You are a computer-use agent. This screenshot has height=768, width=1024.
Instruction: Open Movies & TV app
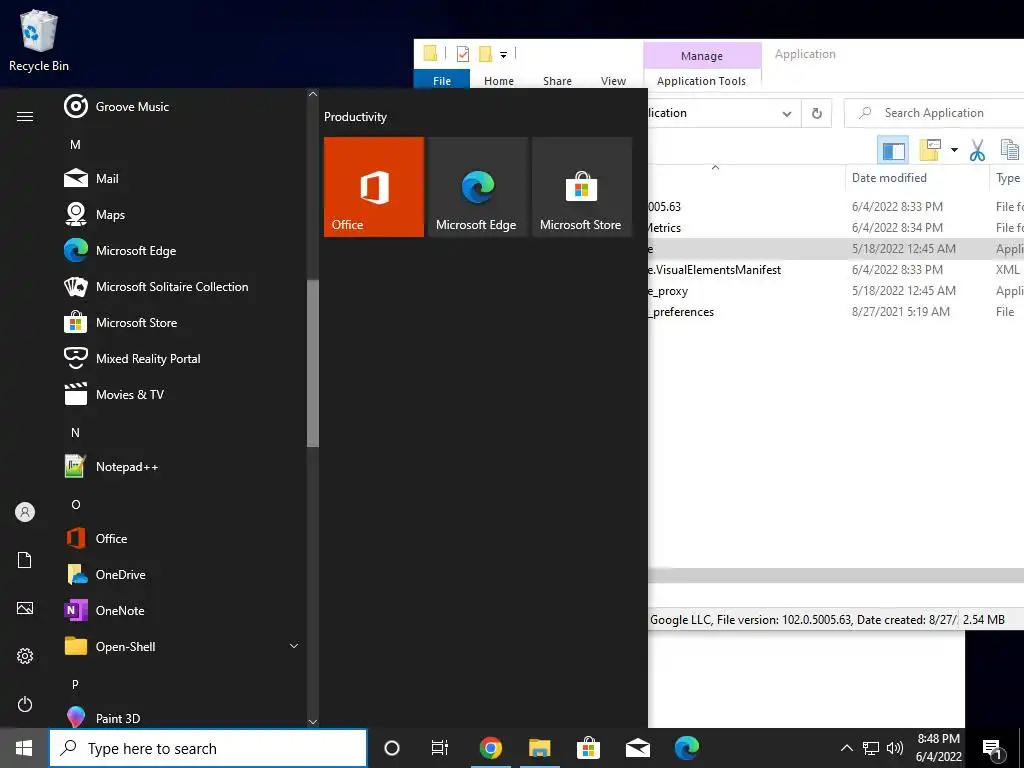[x=183, y=394]
